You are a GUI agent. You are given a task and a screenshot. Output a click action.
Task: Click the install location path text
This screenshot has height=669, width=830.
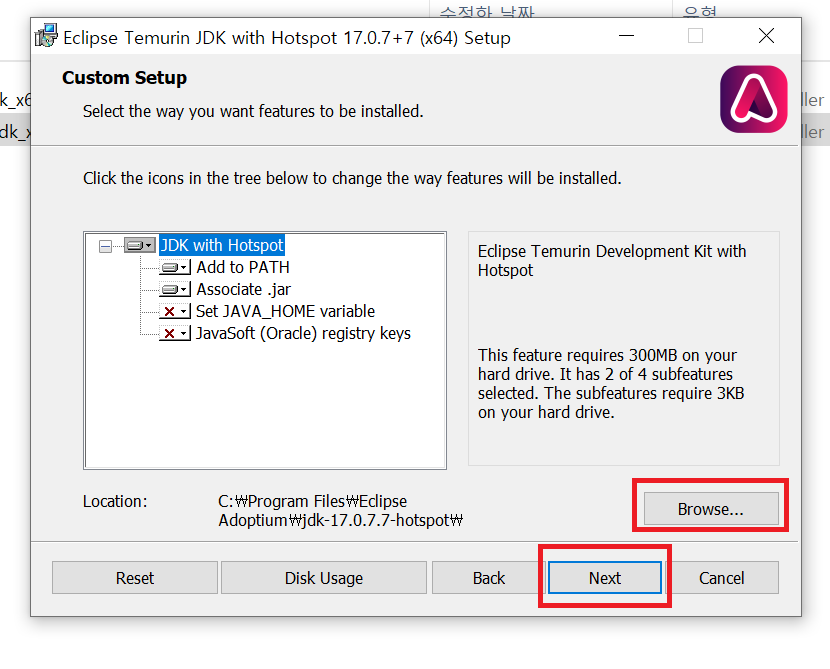point(340,511)
